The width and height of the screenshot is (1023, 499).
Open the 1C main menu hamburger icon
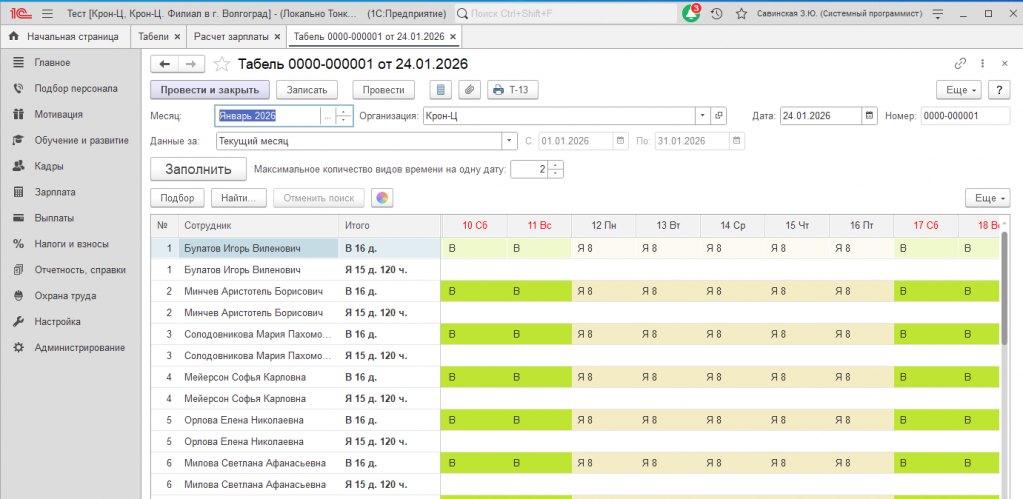tap(47, 14)
